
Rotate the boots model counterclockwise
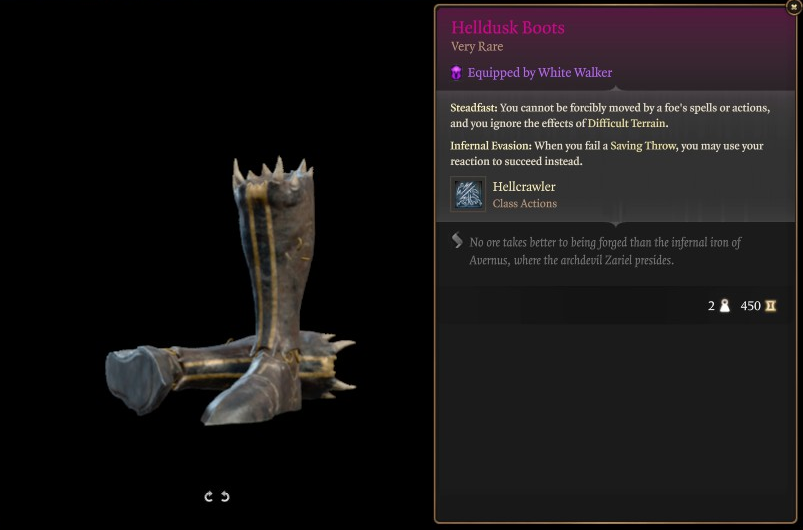click(225, 496)
